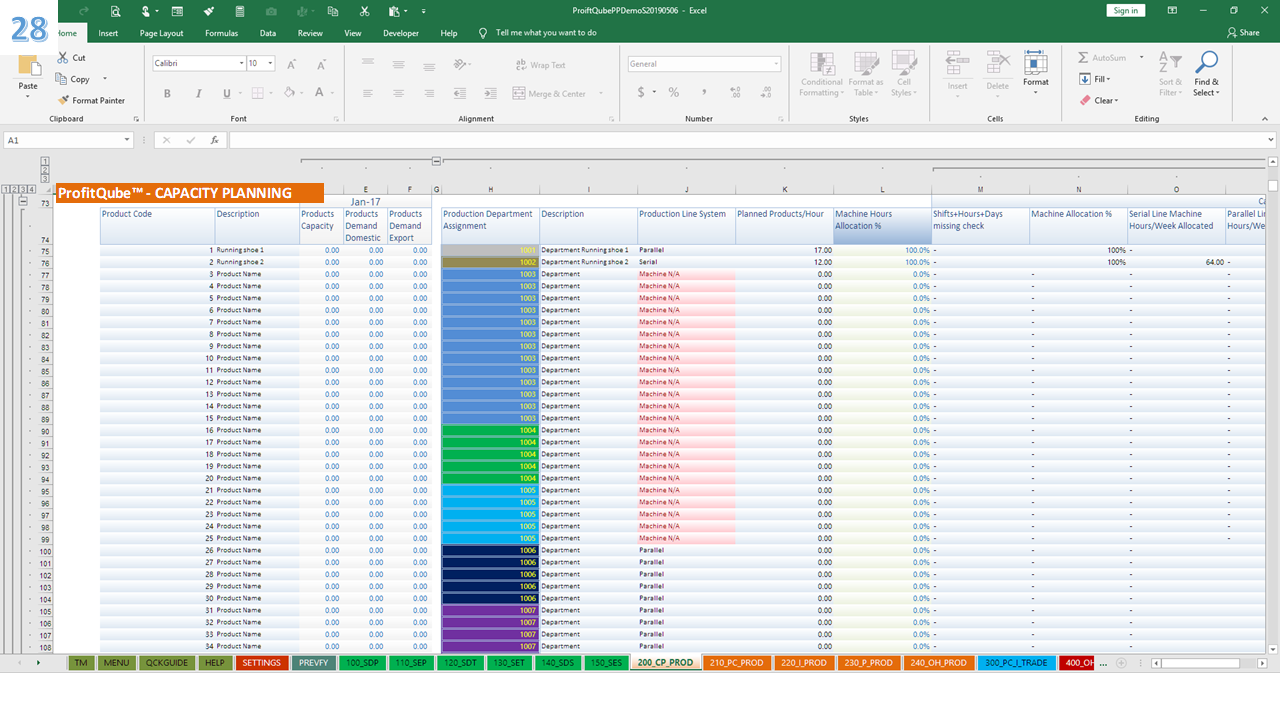This screenshot has width=1280, height=720.
Task: Open the Fill dropdown
Action: click(1094, 79)
